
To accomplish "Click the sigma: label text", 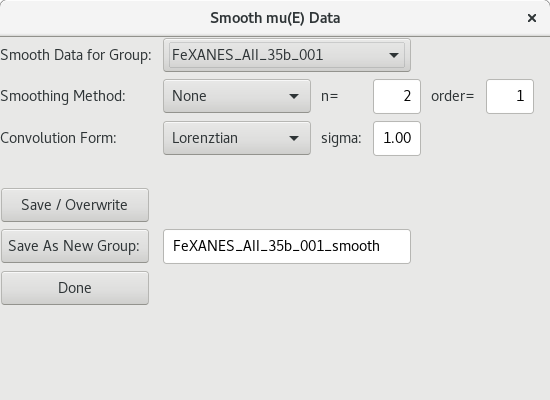I will coord(341,138).
